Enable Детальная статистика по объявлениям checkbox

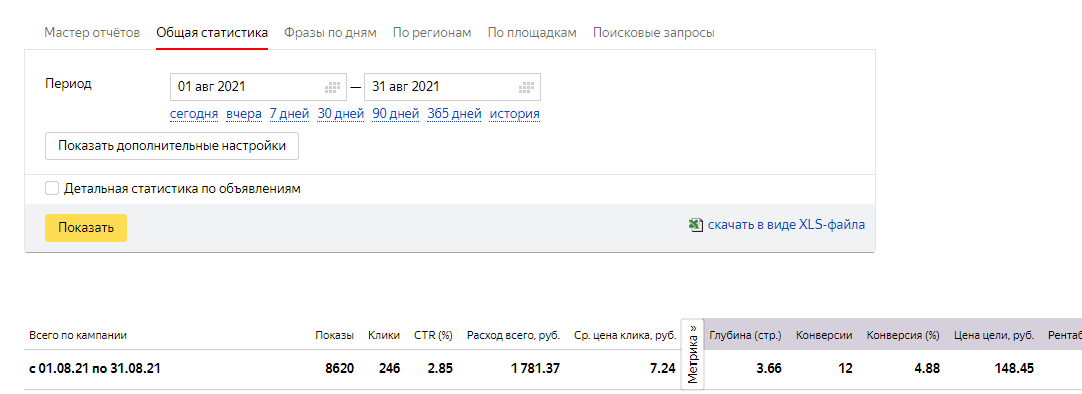pos(52,188)
